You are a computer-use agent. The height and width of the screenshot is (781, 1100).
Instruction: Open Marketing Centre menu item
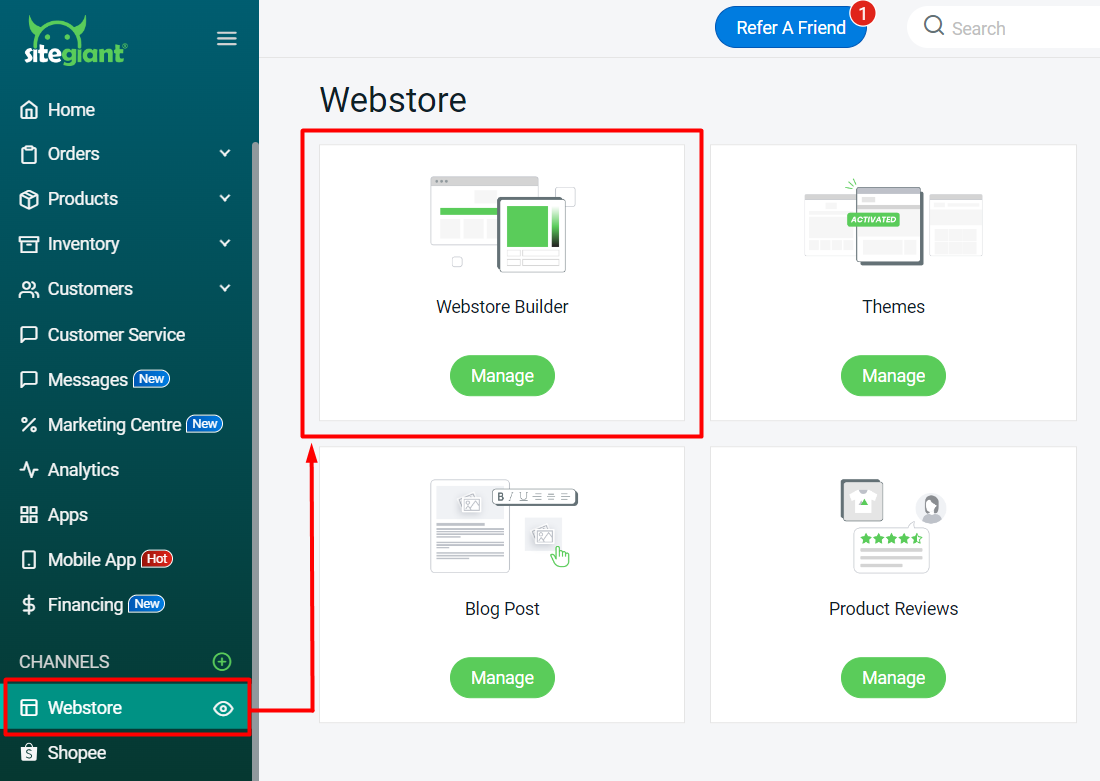[114, 425]
